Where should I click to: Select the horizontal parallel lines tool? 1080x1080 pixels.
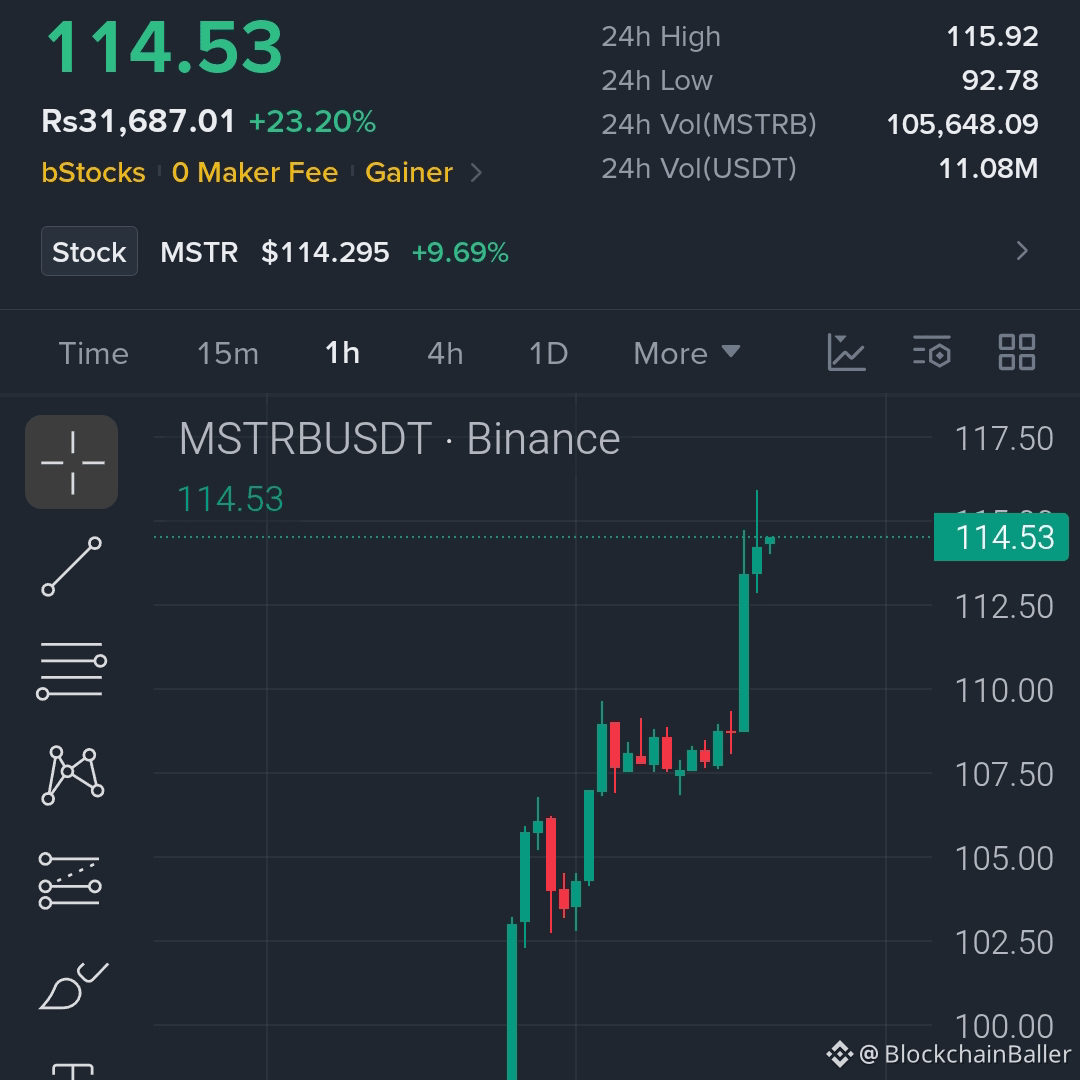pyautogui.click(x=72, y=671)
